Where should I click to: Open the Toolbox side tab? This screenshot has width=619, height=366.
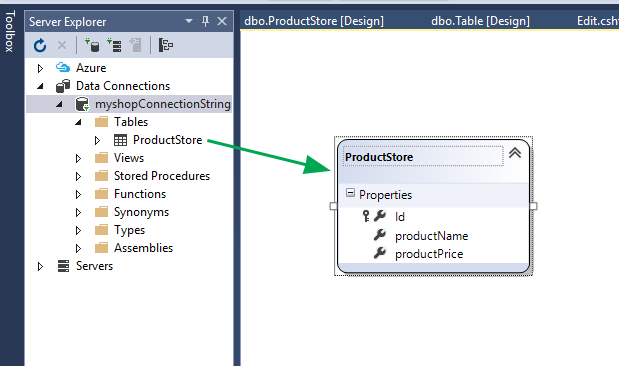(9, 32)
